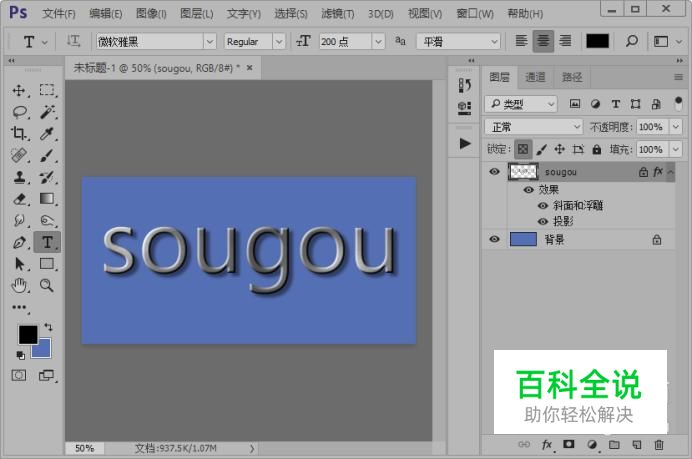Image resolution: width=692 pixels, height=459 pixels.
Task: Toggle text orientation in options bar
Action: (73, 41)
